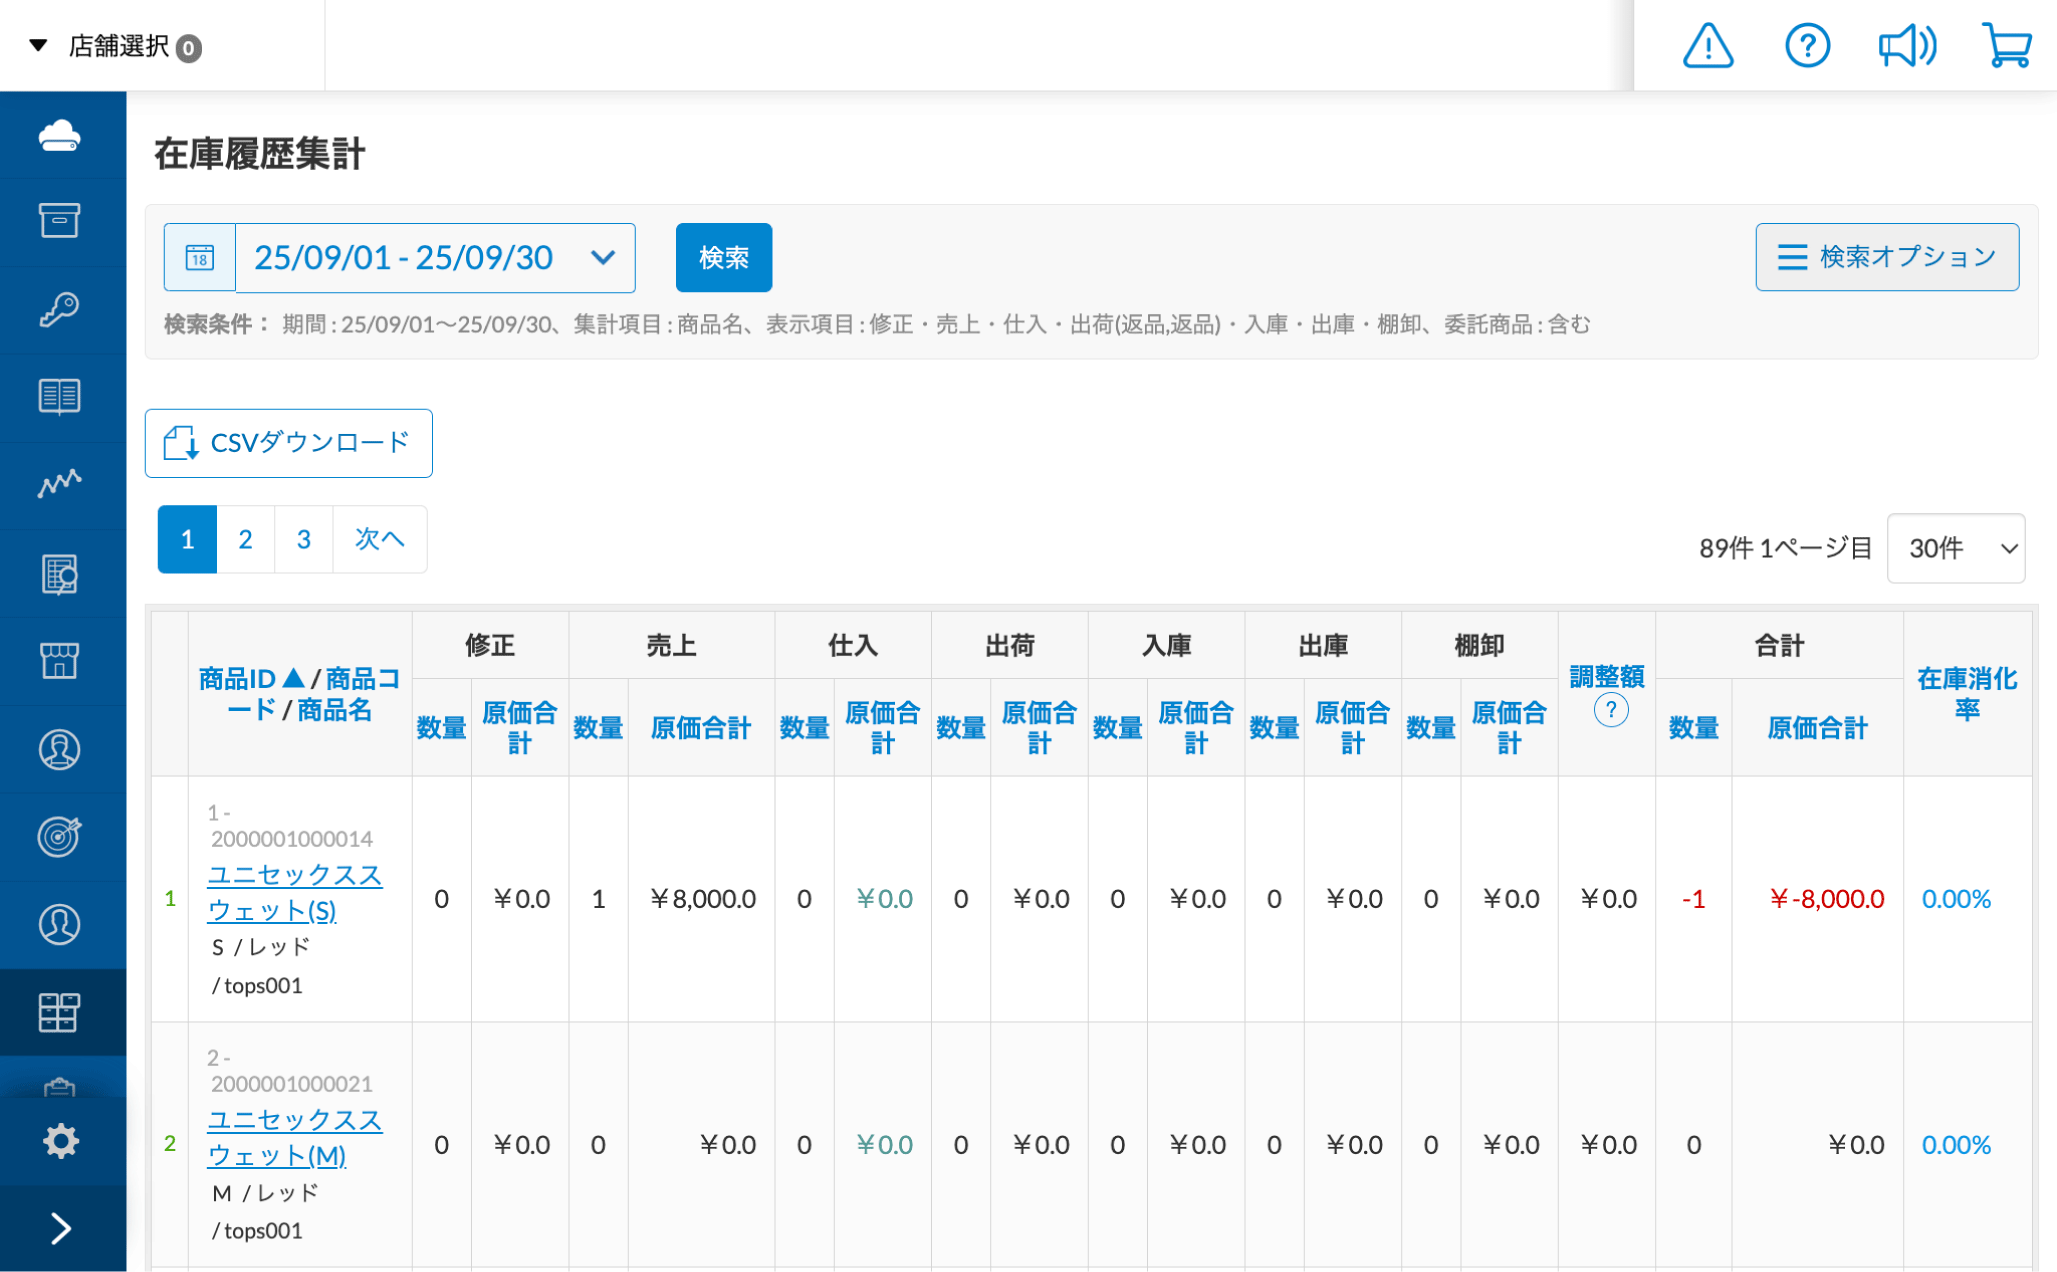The image size is (2057, 1272).
Task: Click the CSVダウンロード button
Action: click(289, 443)
